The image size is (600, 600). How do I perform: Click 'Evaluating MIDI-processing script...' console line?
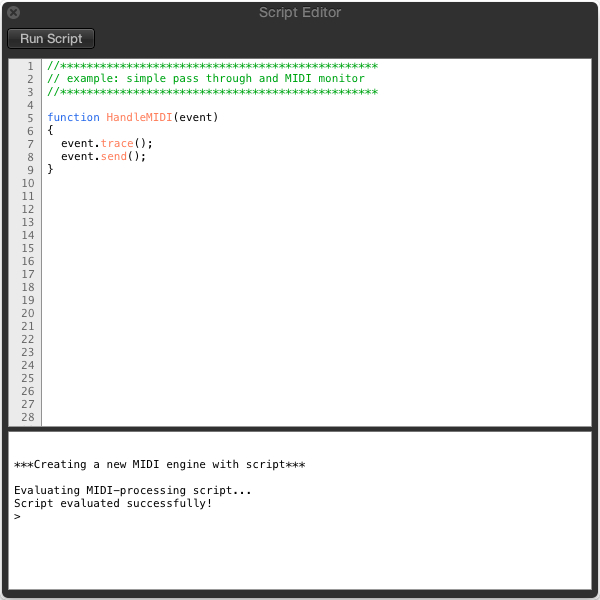pos(133,490)
